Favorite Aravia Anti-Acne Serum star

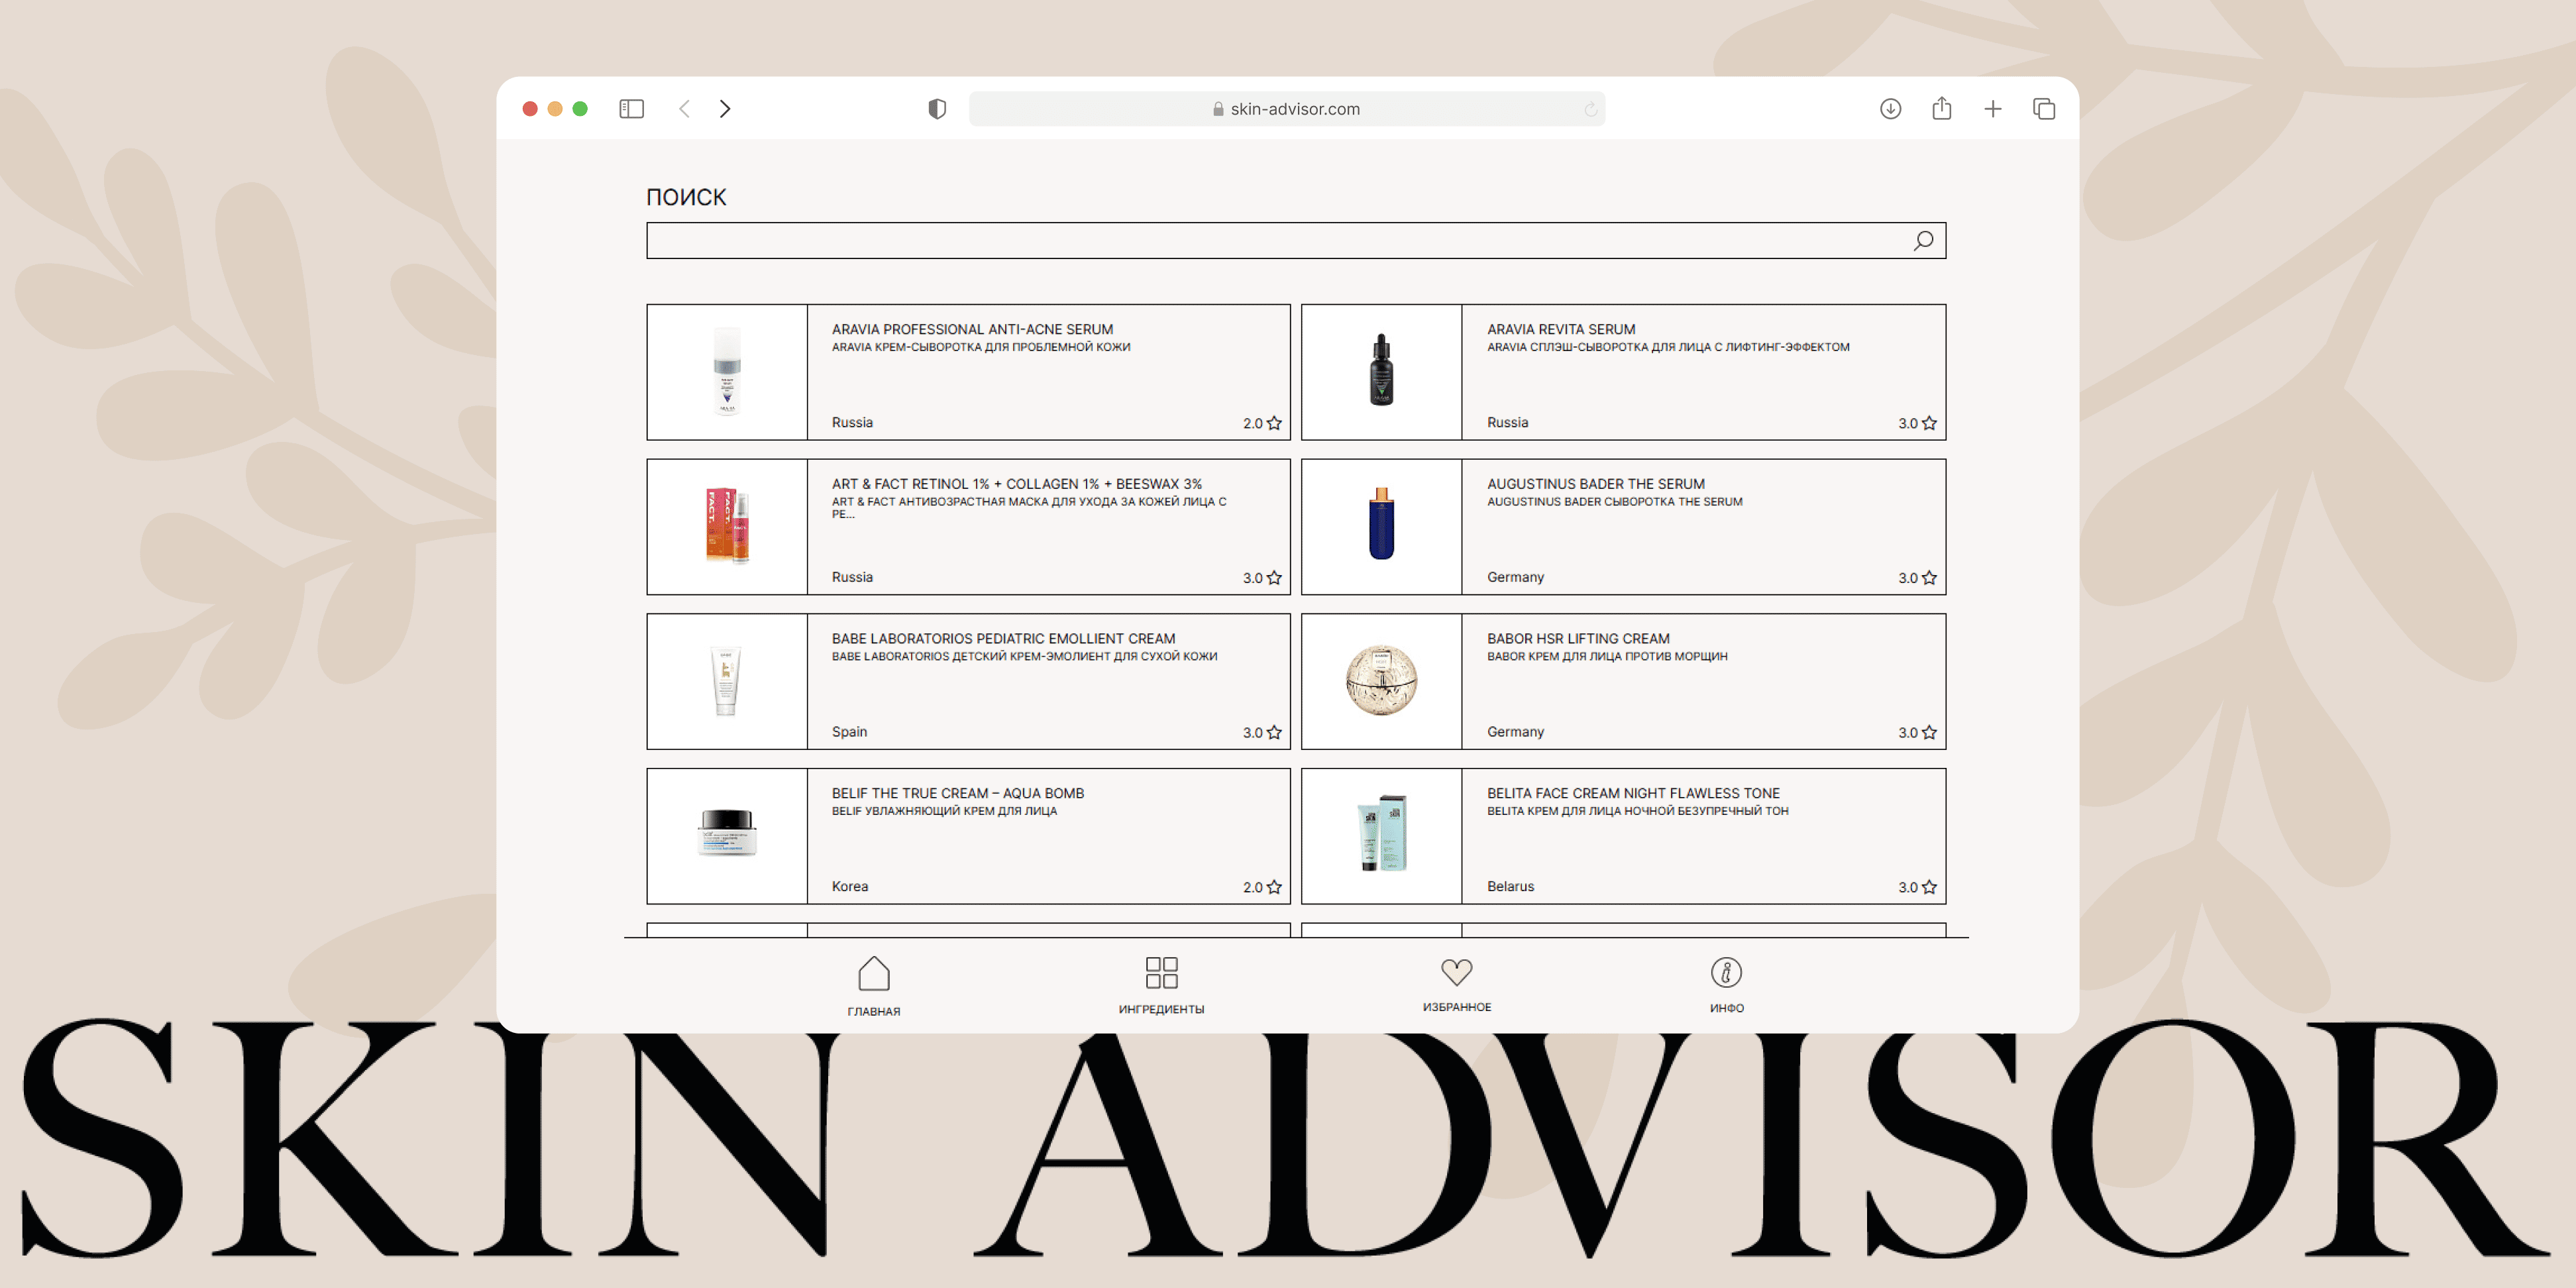click(x=1274, y=424)
